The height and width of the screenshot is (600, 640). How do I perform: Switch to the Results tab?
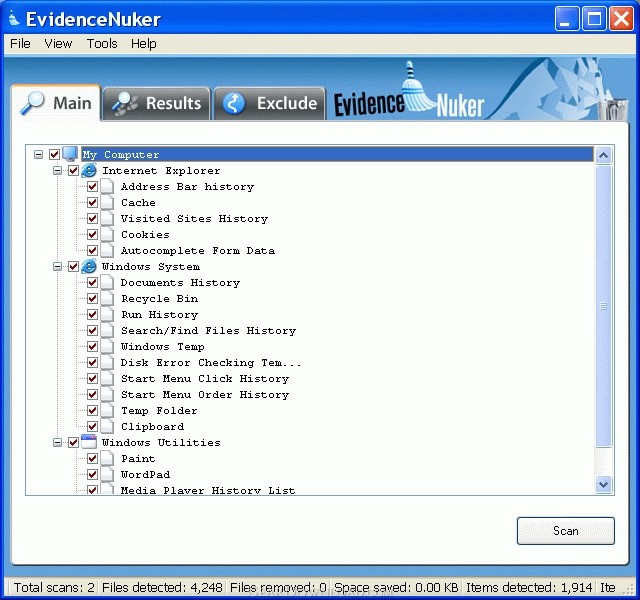point(157,103)
